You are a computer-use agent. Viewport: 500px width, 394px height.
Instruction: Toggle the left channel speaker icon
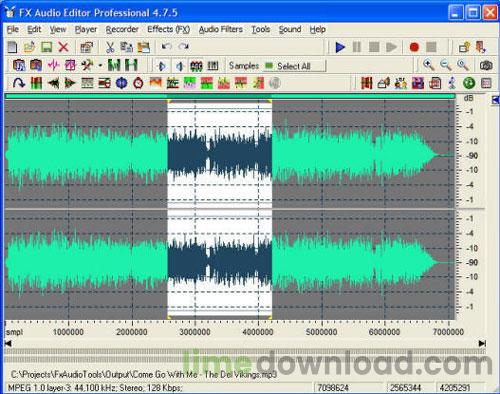(x=162, y=66)
